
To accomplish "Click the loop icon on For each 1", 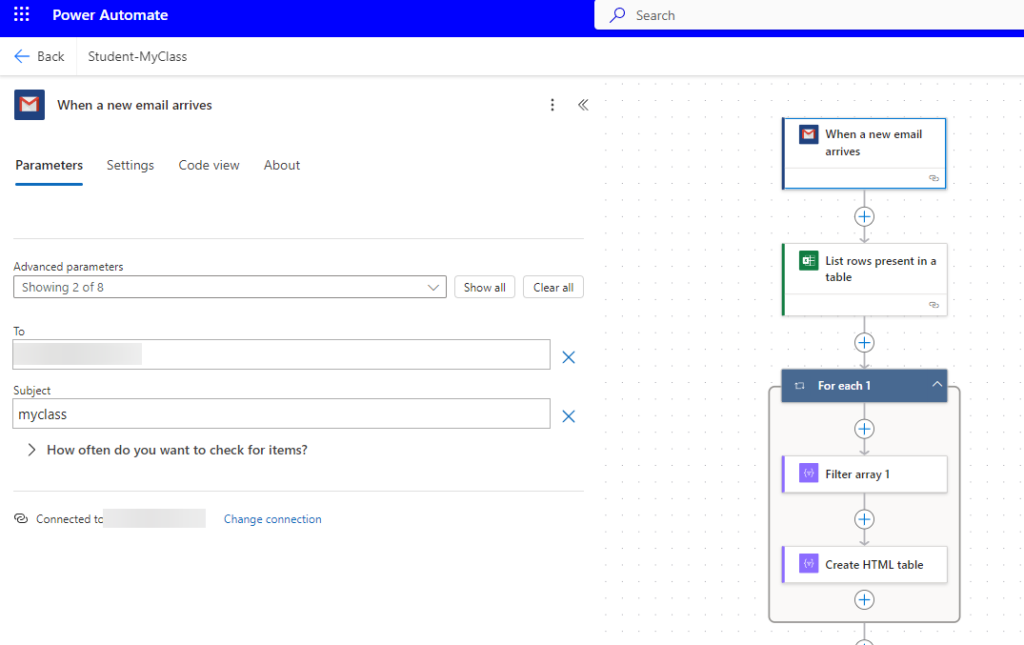I will (799, 386).
